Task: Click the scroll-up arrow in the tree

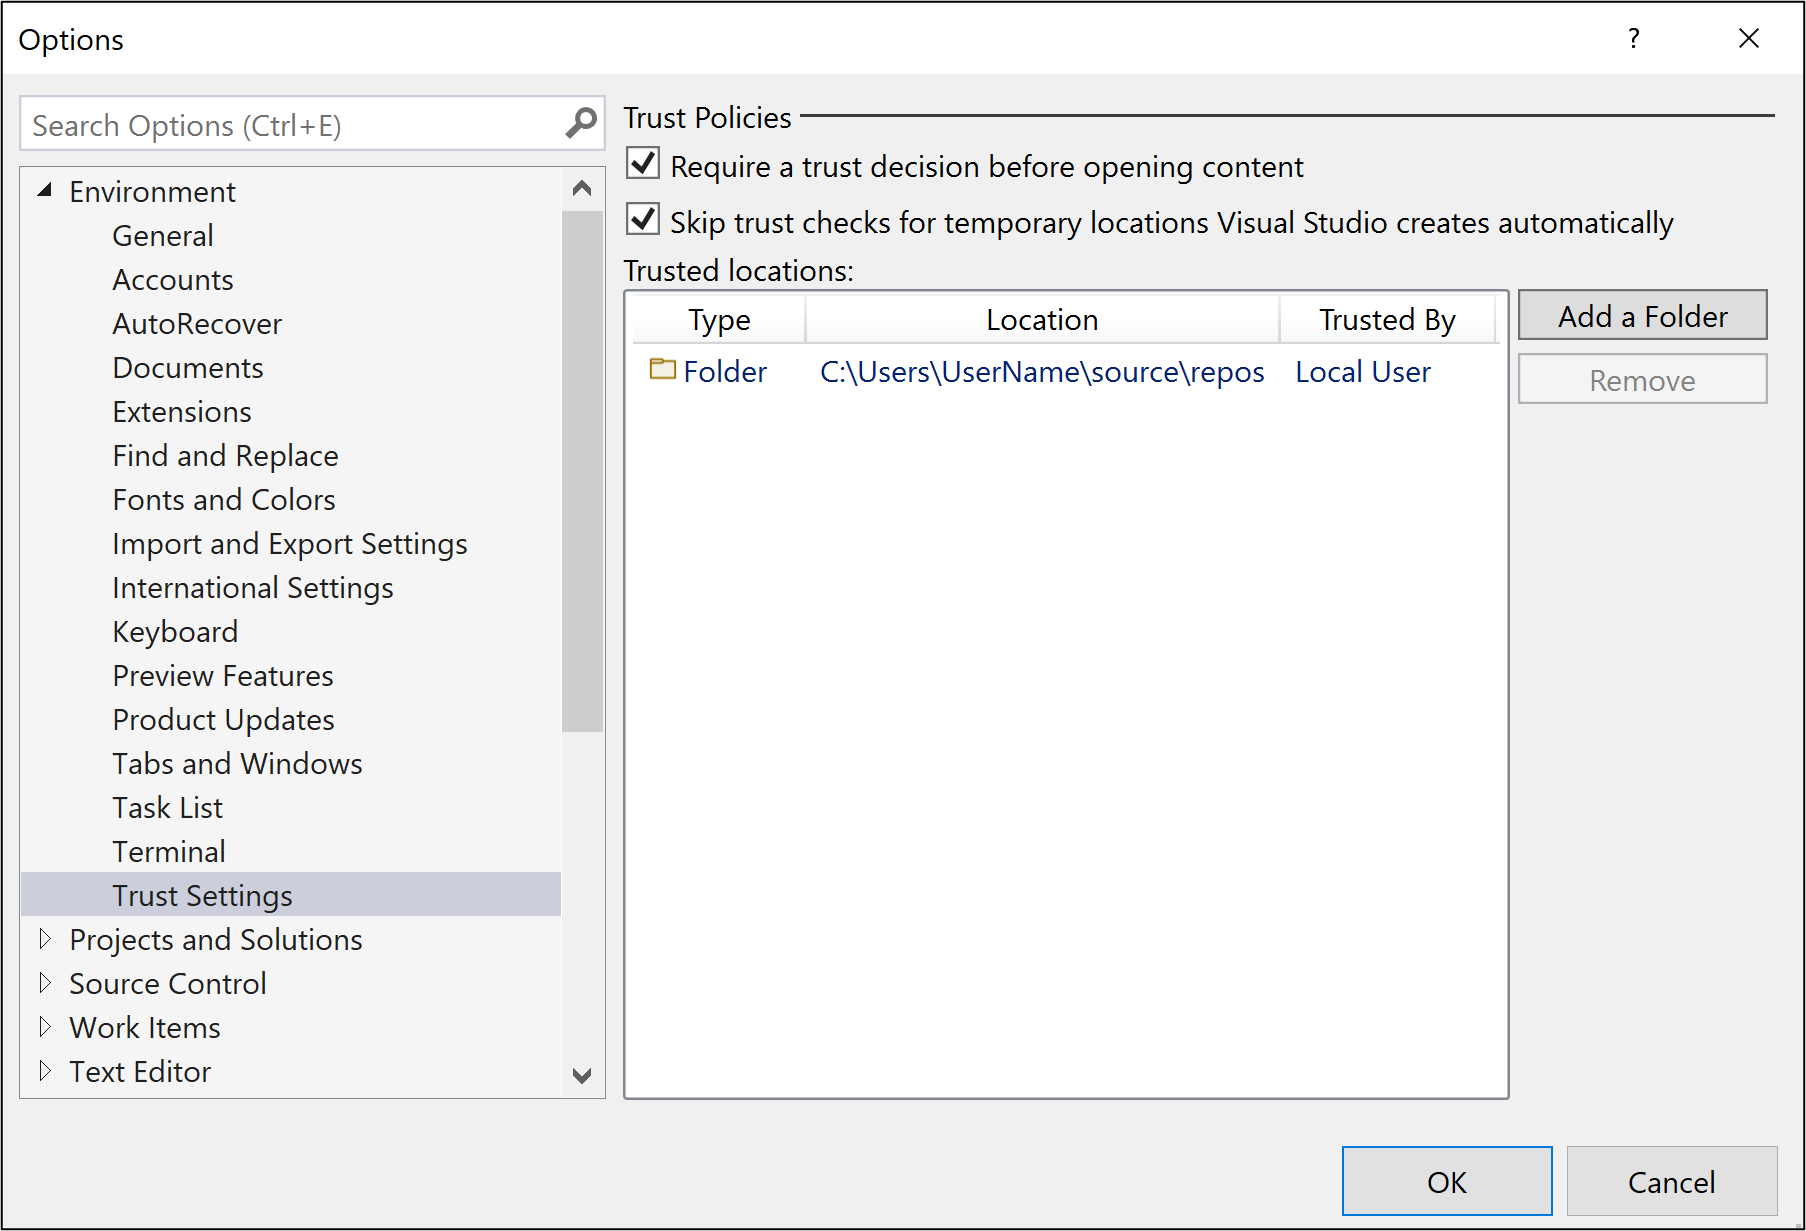Action: [583, 186]
